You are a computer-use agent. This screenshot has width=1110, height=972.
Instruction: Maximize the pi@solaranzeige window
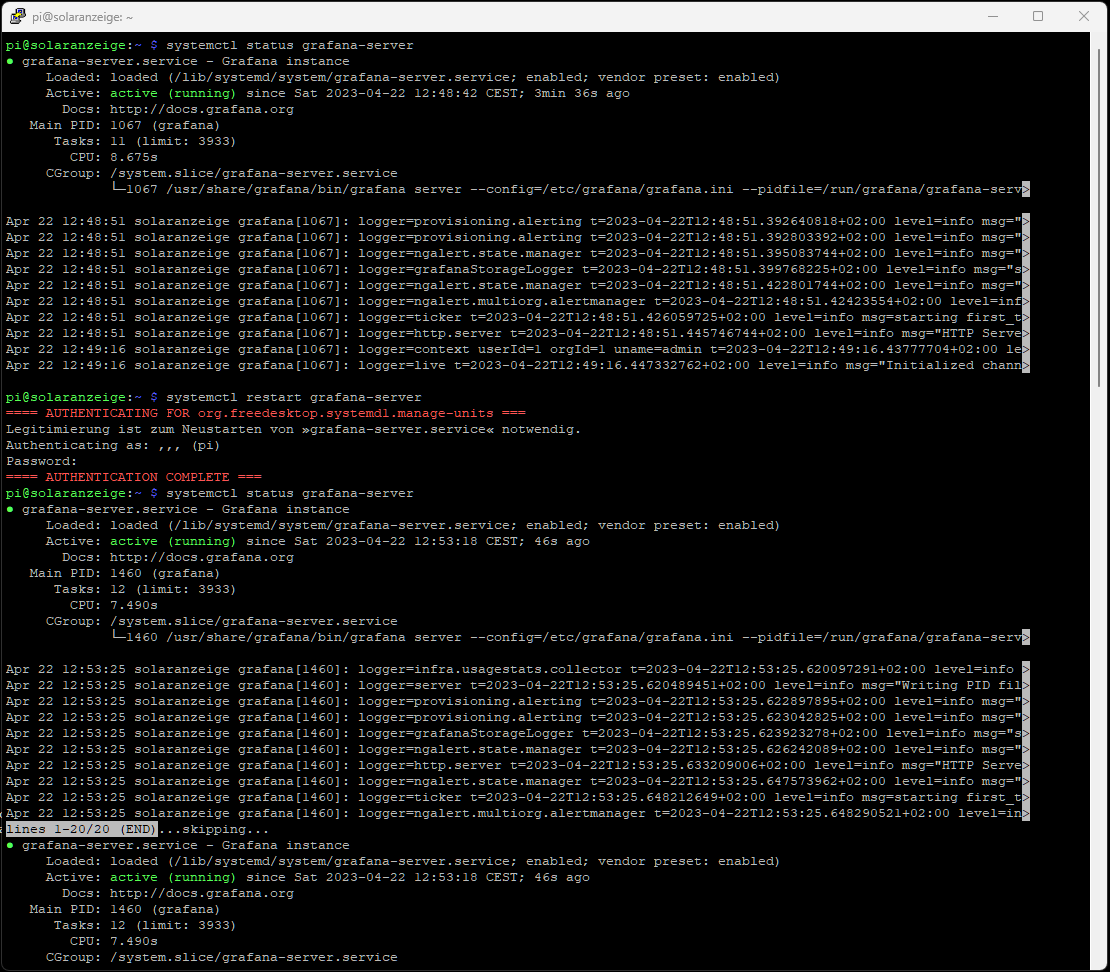pos(1038,16)
